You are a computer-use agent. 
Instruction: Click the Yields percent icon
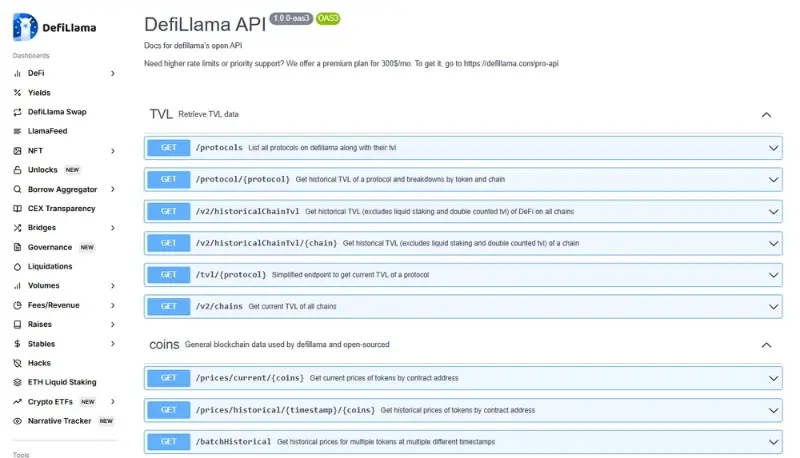pos(17,93)
